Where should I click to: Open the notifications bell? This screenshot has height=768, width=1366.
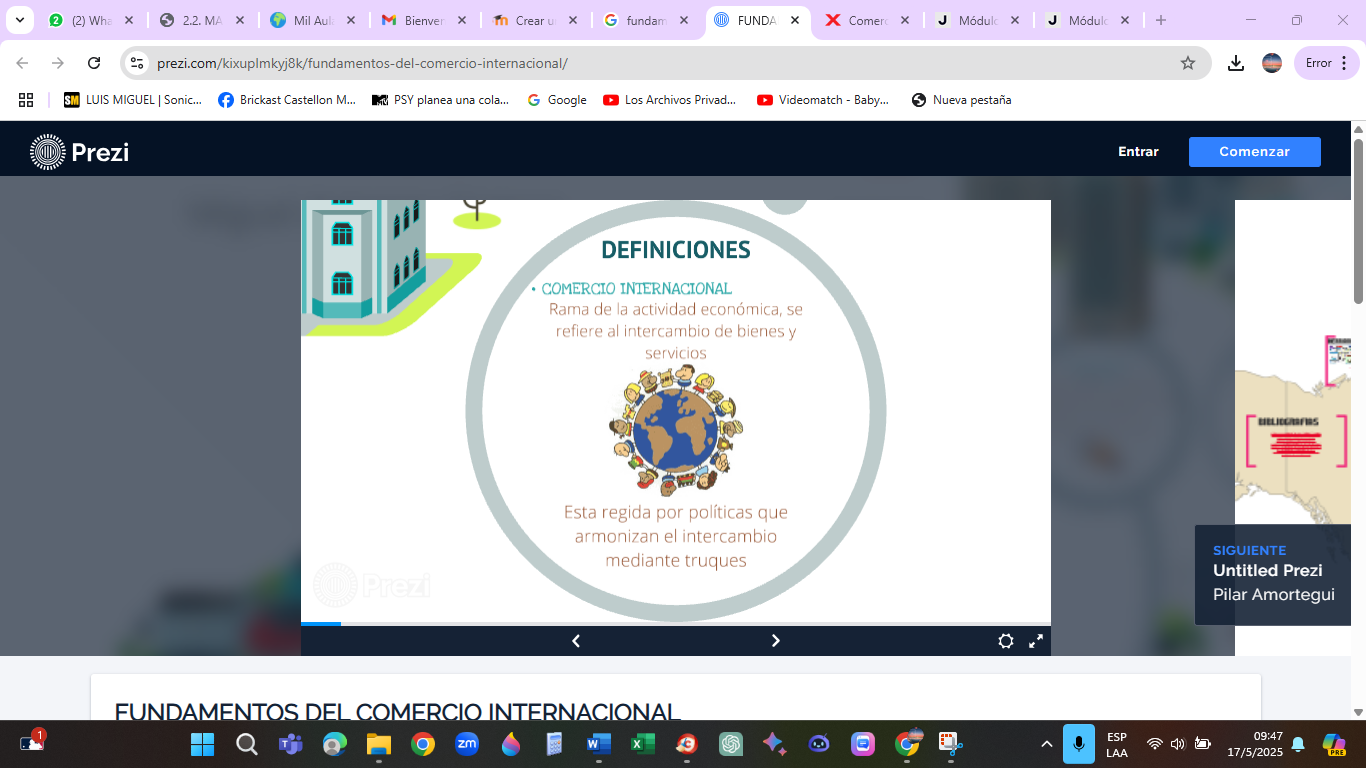(x=1298, y=744)
